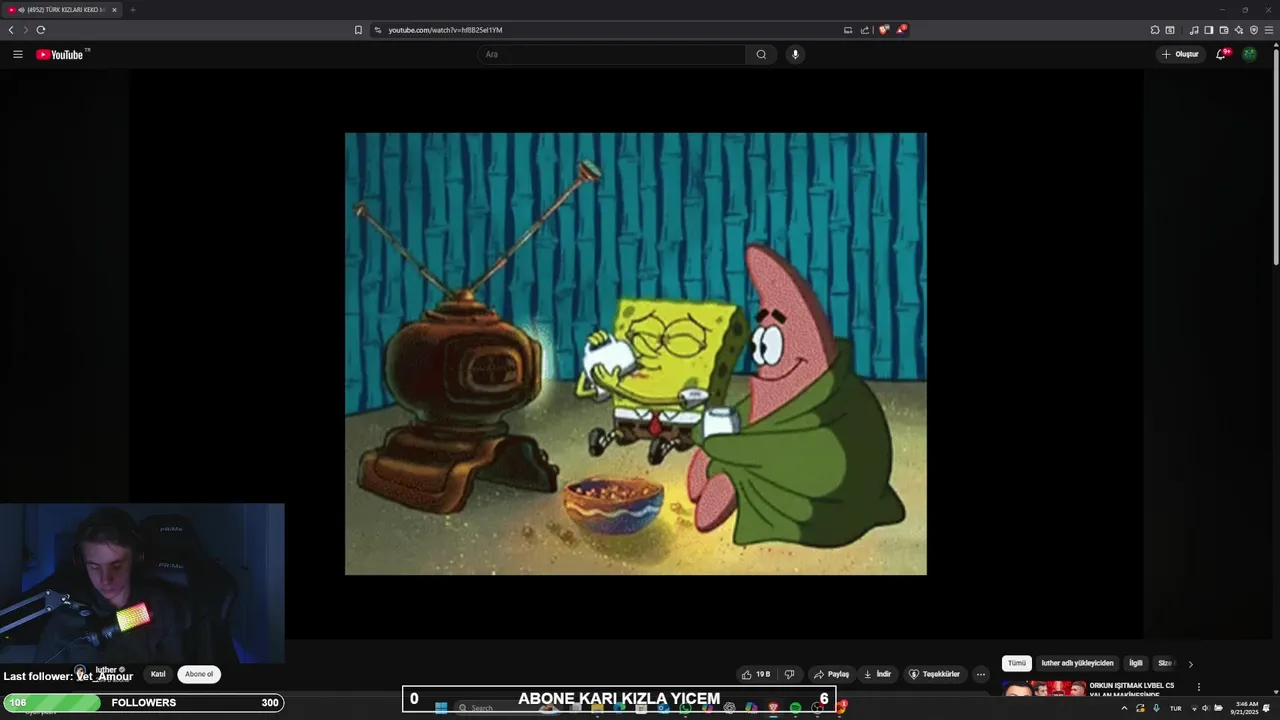Open the media control music note icon
Viewport: 1280px width, 720px height.
point(1194,30)
